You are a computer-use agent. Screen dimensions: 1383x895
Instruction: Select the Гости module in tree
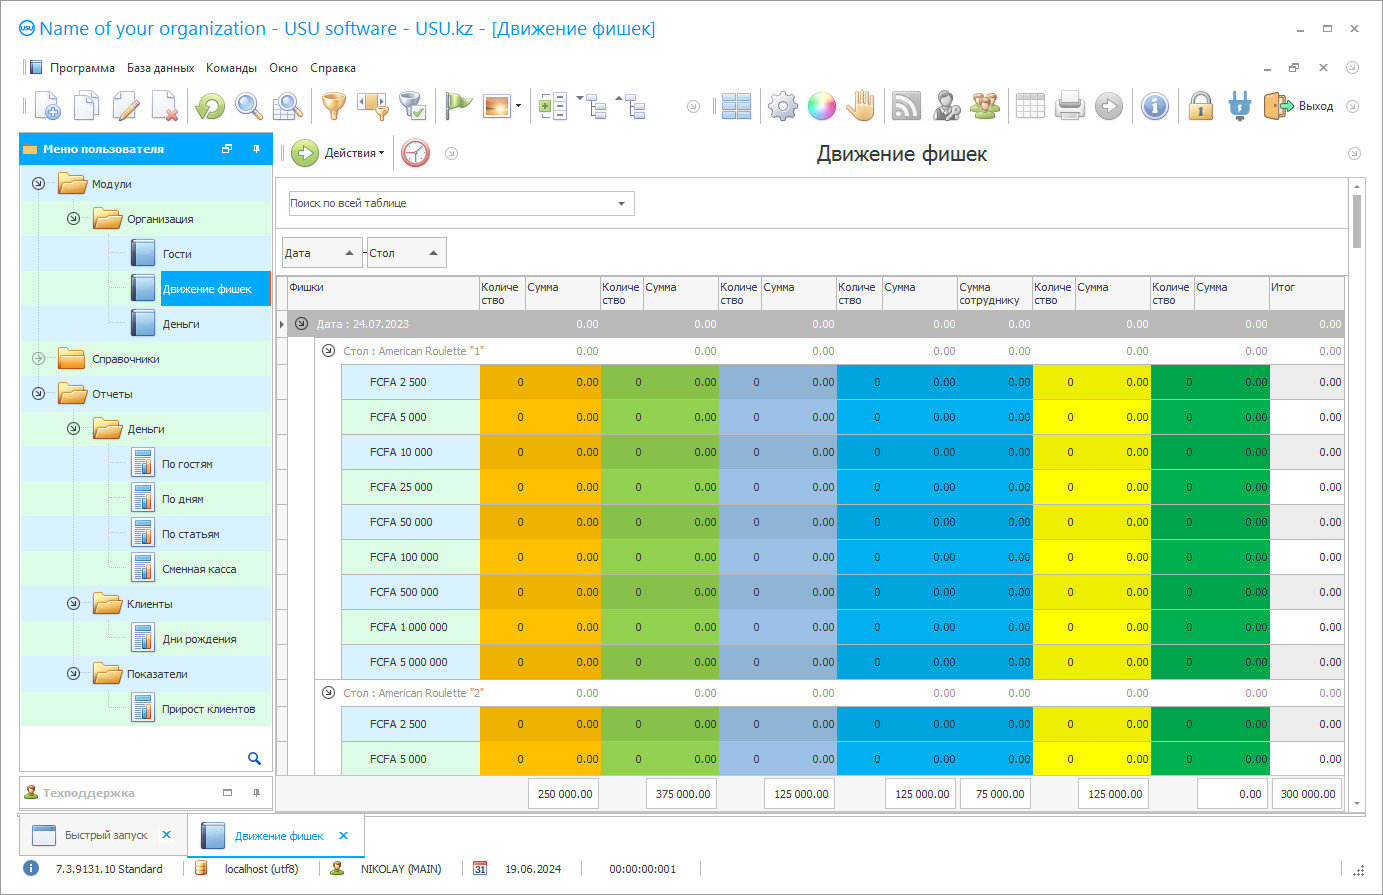[x=177, y=254]
